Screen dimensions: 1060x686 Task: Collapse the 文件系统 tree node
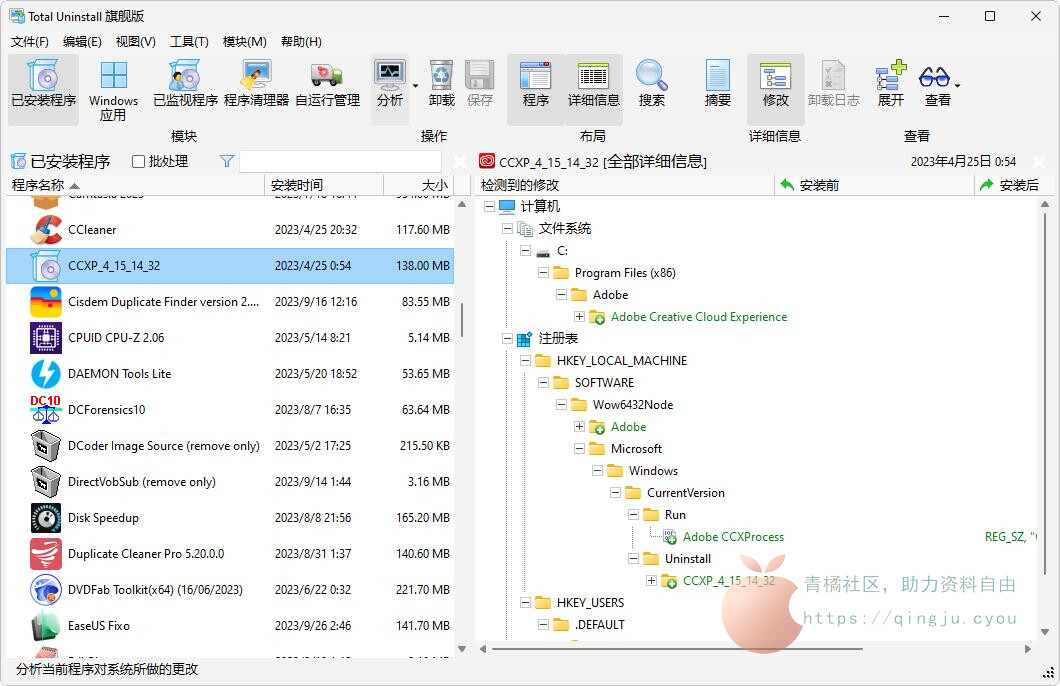point(507,229)
